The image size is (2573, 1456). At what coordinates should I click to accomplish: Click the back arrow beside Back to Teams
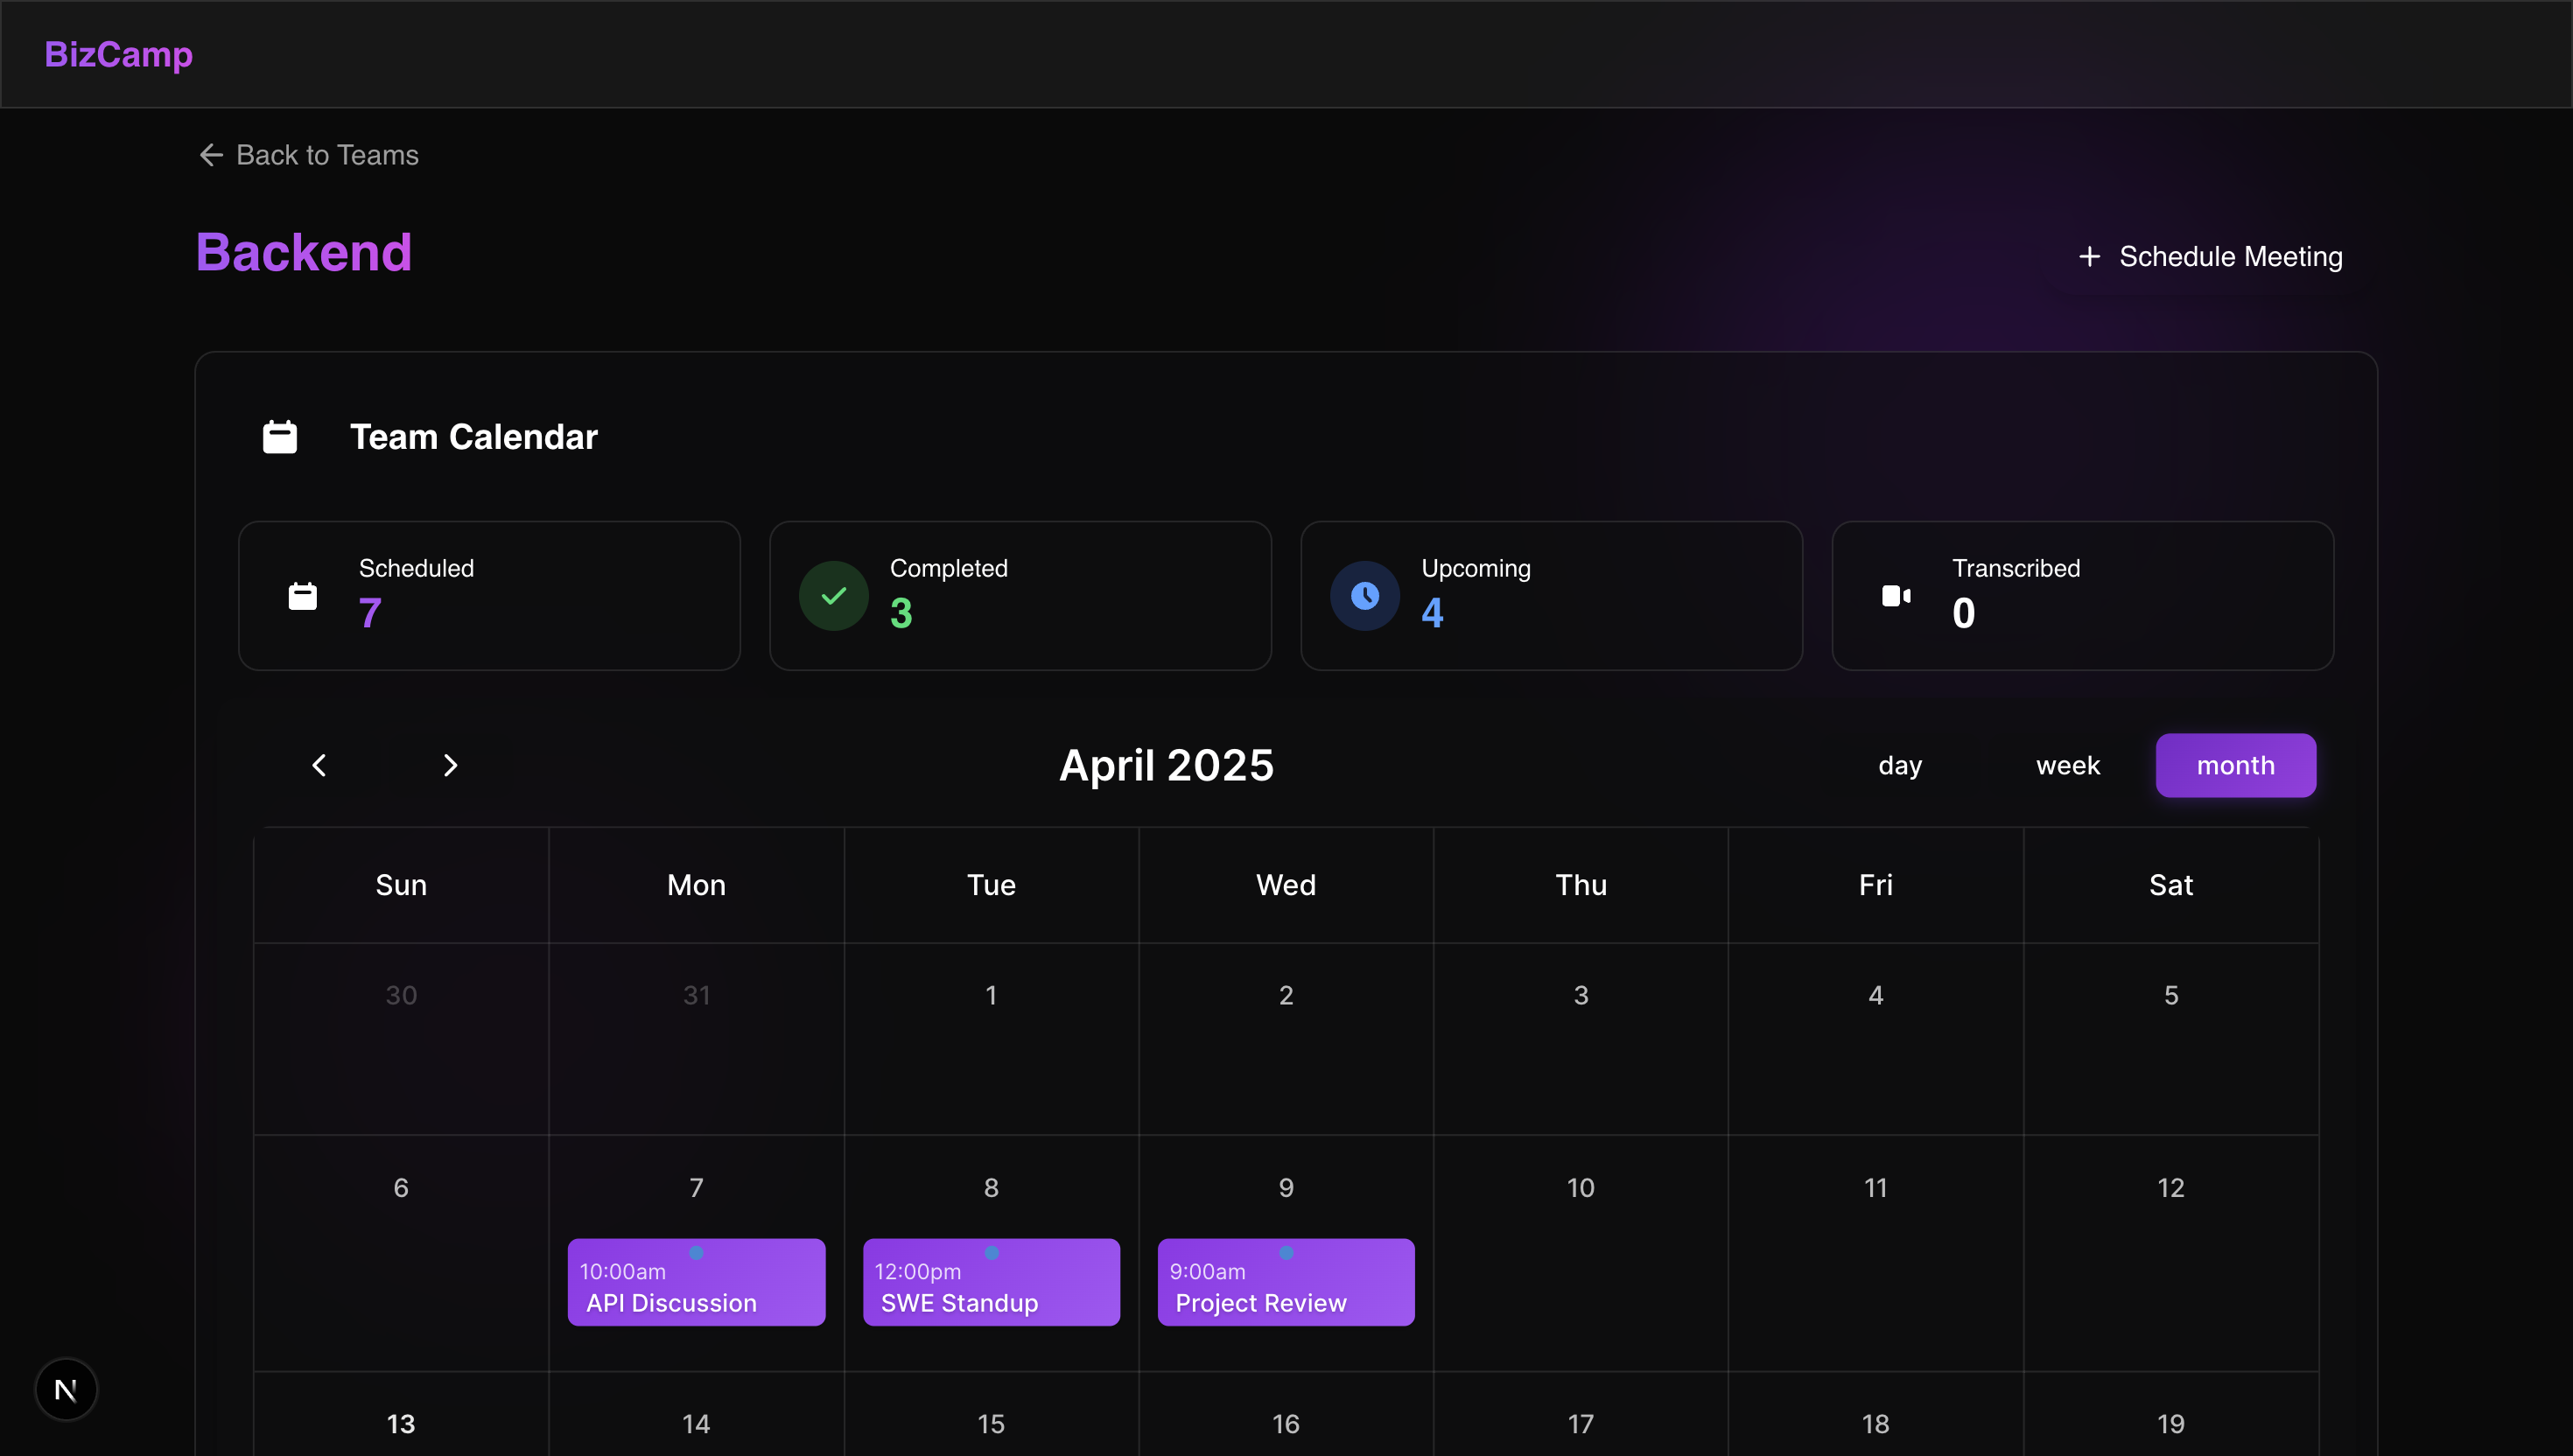211,155
